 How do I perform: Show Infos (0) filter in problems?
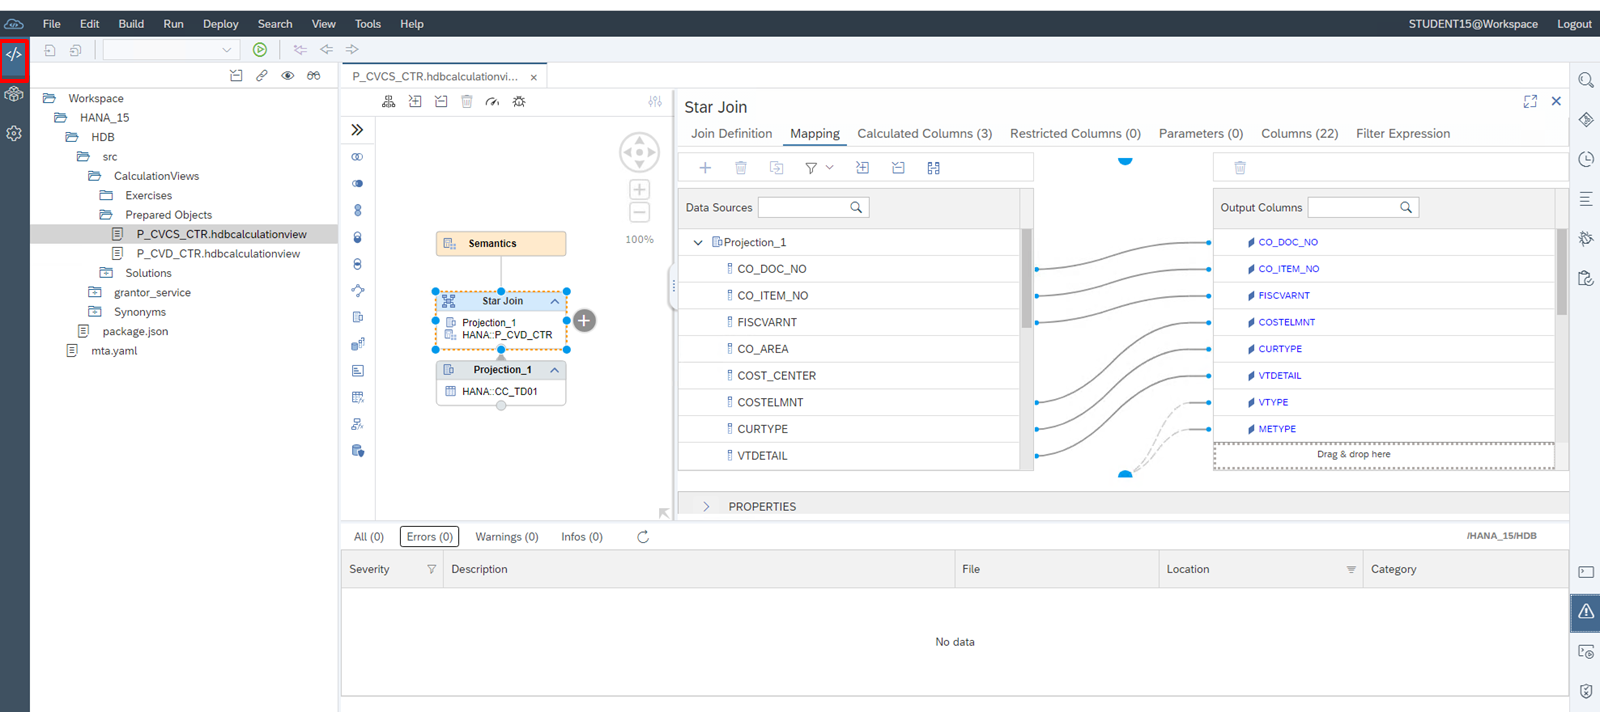[582, 537]
